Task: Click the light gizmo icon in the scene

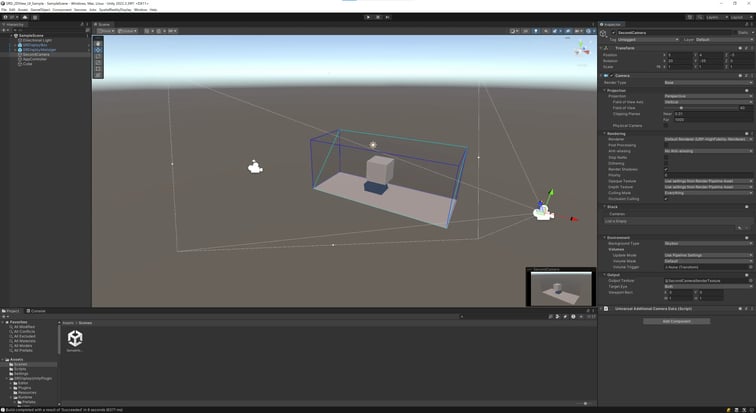Action: click(373, 145)
